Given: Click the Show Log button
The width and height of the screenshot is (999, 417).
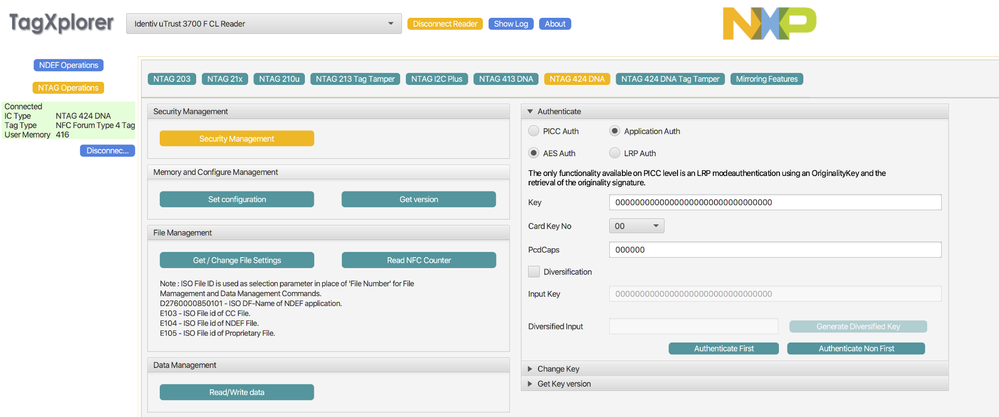Looking at the screenshot, I should [511, 24].
